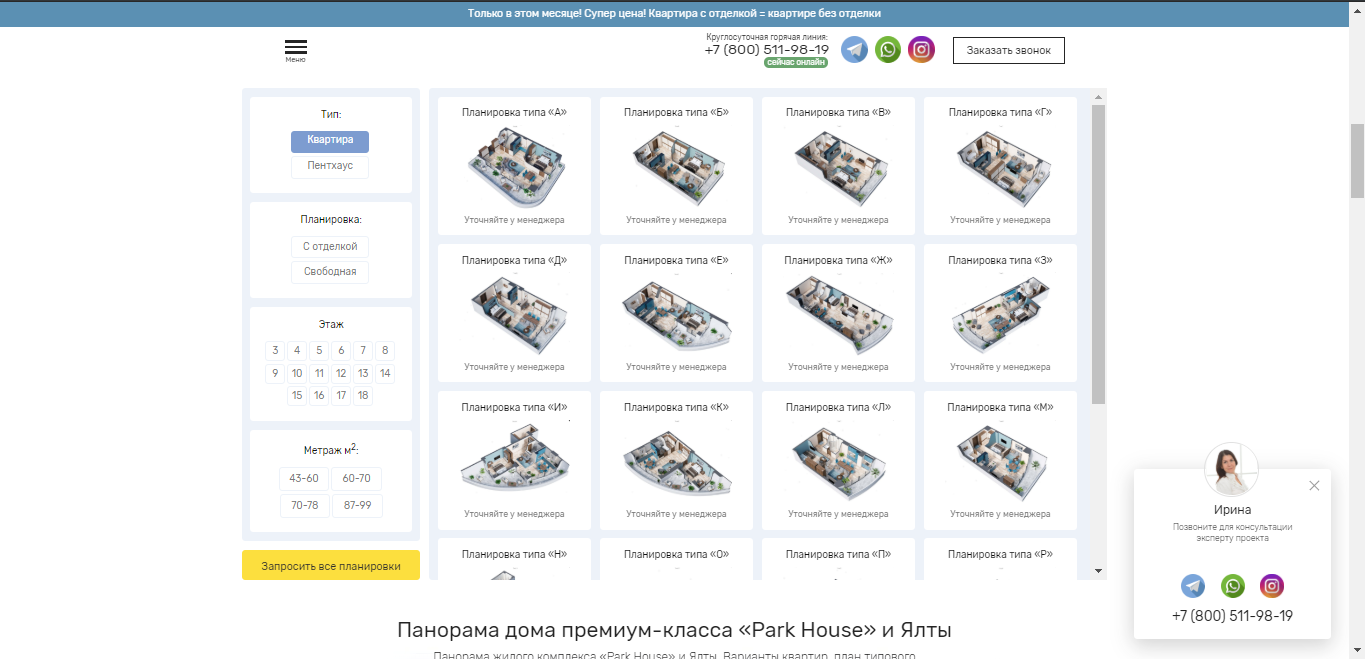The height and width of the screenshot is (659, 1365).
Task: Click the browser page scrollbar thumb
Action: click(x=1357, y=161)
